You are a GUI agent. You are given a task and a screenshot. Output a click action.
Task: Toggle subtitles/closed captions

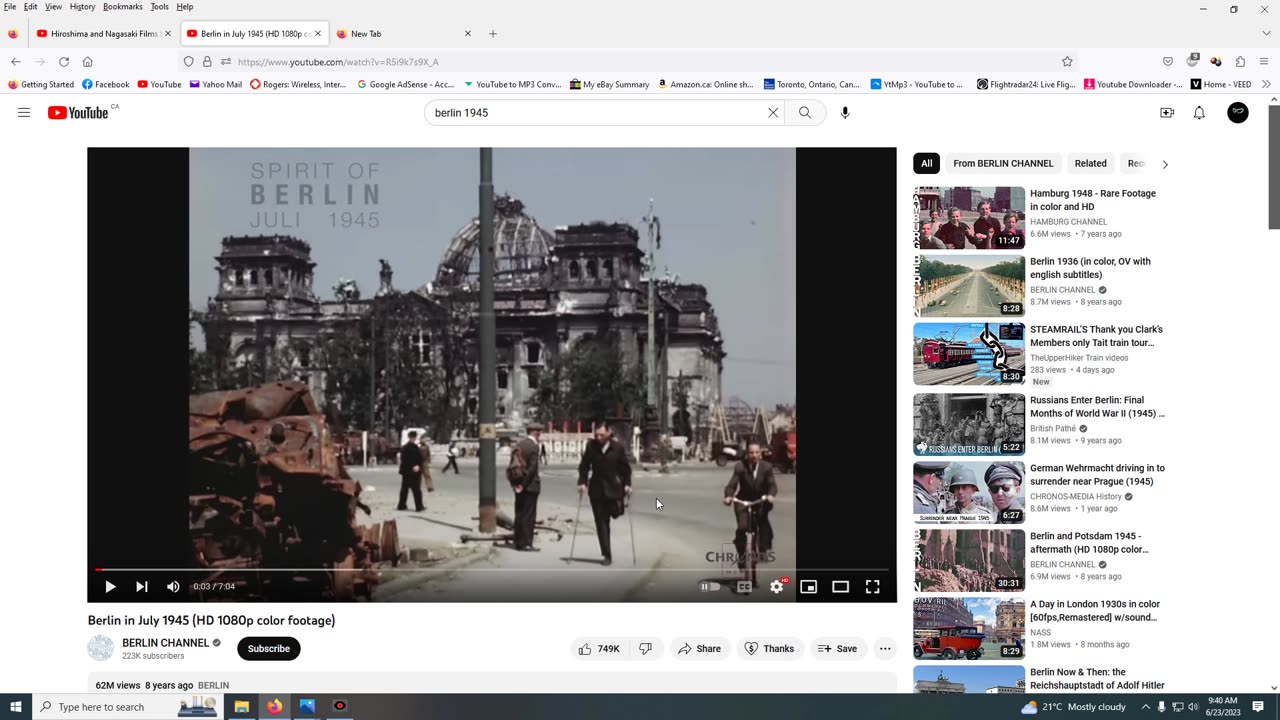(x=744, y=587)
